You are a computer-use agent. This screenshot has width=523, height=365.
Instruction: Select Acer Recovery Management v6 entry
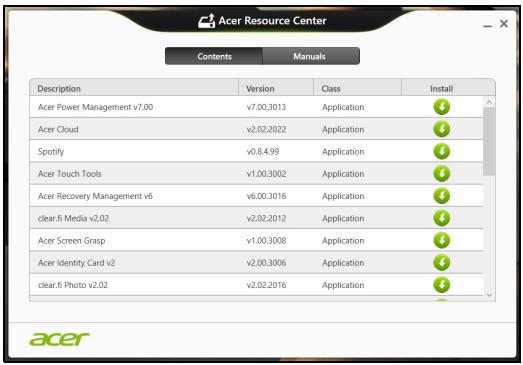[95, 196]
